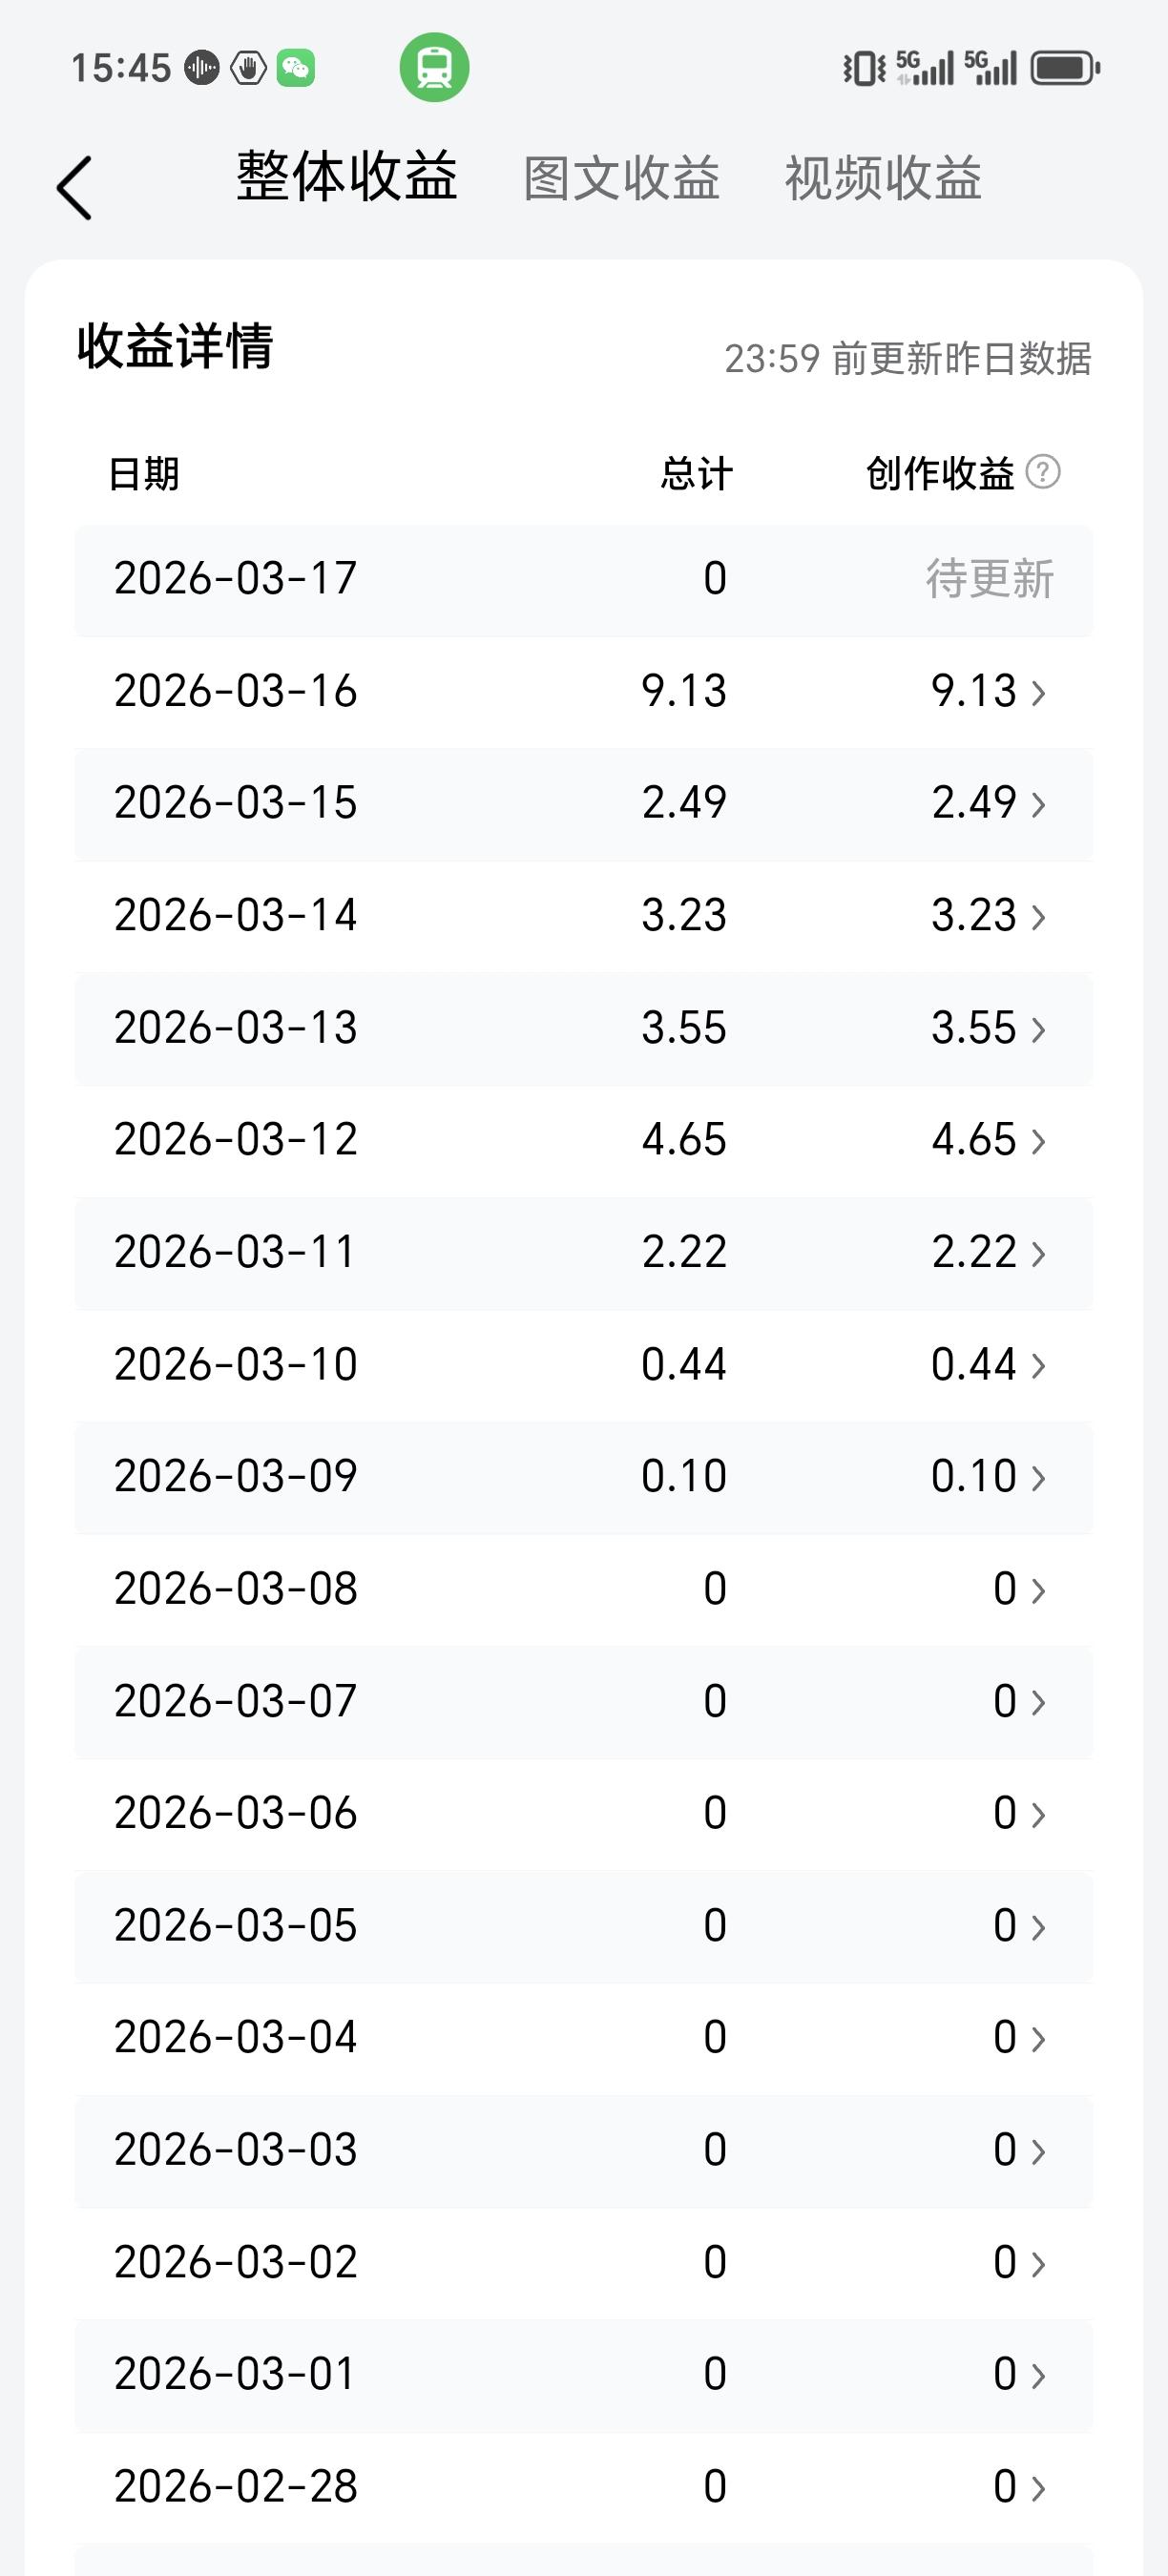1168x2576 pixels.
Task: Open the 2026-03-11 row showing 2.22
Action: pyautogui.click(x=584, y=1253)
